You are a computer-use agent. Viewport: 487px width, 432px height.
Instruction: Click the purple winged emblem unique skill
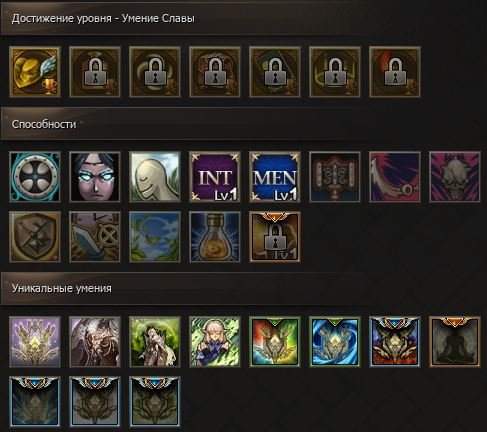pyautogui.click(x=35, y=342)
